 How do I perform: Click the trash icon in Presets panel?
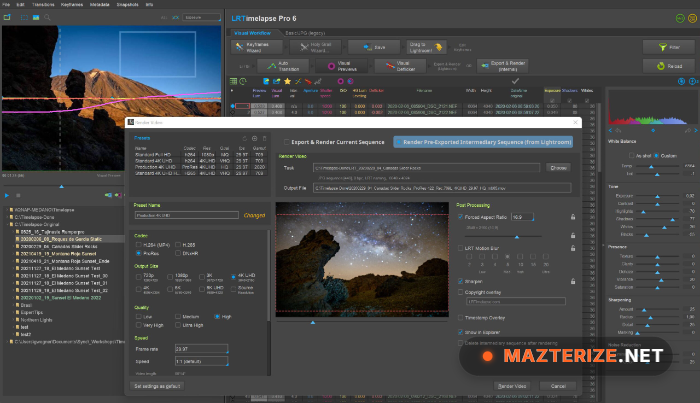[264, 138]
